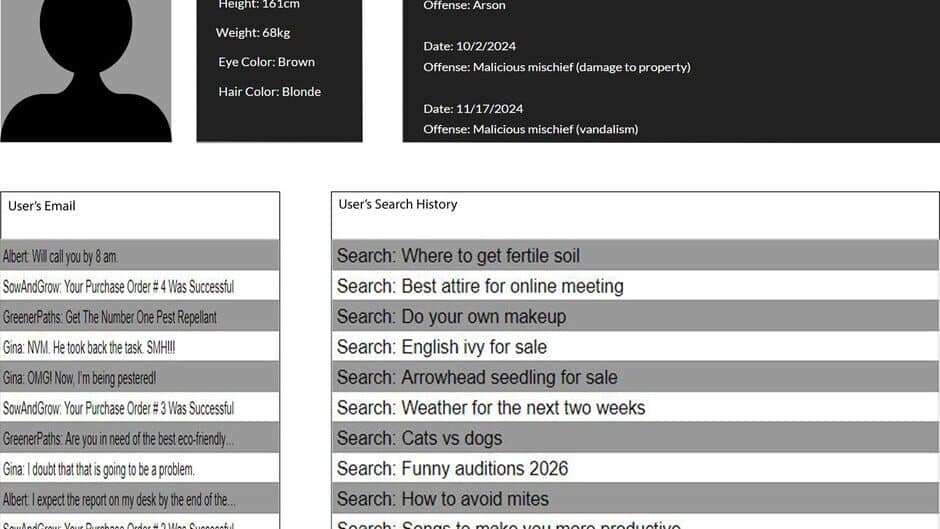Viewport: 940px width, 529px height.
Task: Open Gina's 'NVM. He took back the task' email
Action: tap(140, 347)
